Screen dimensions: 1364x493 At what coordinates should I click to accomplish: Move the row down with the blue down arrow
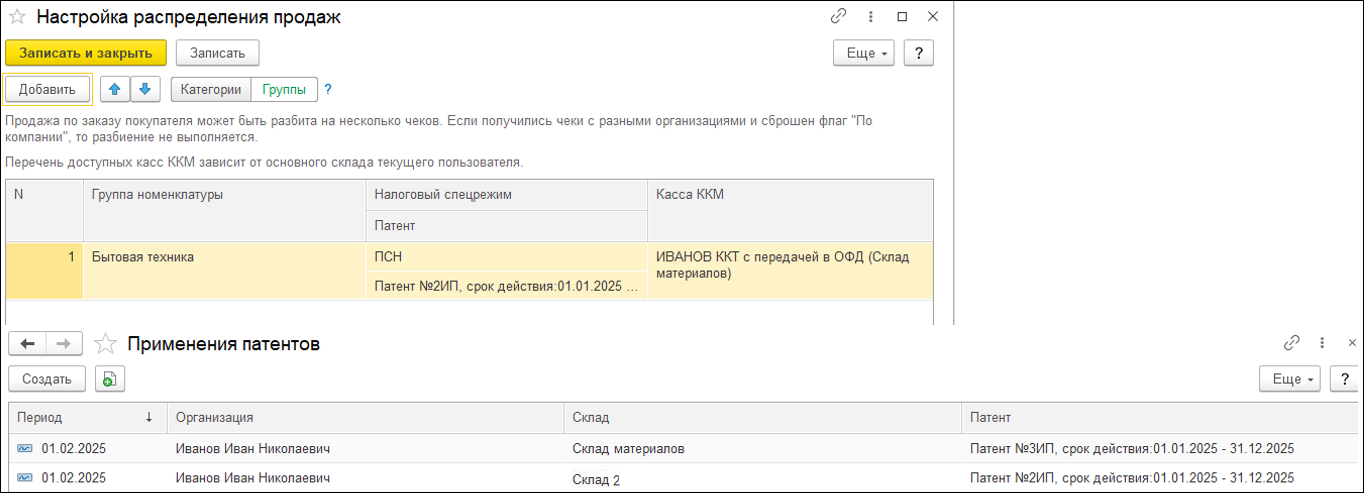[x=145, y=89]
